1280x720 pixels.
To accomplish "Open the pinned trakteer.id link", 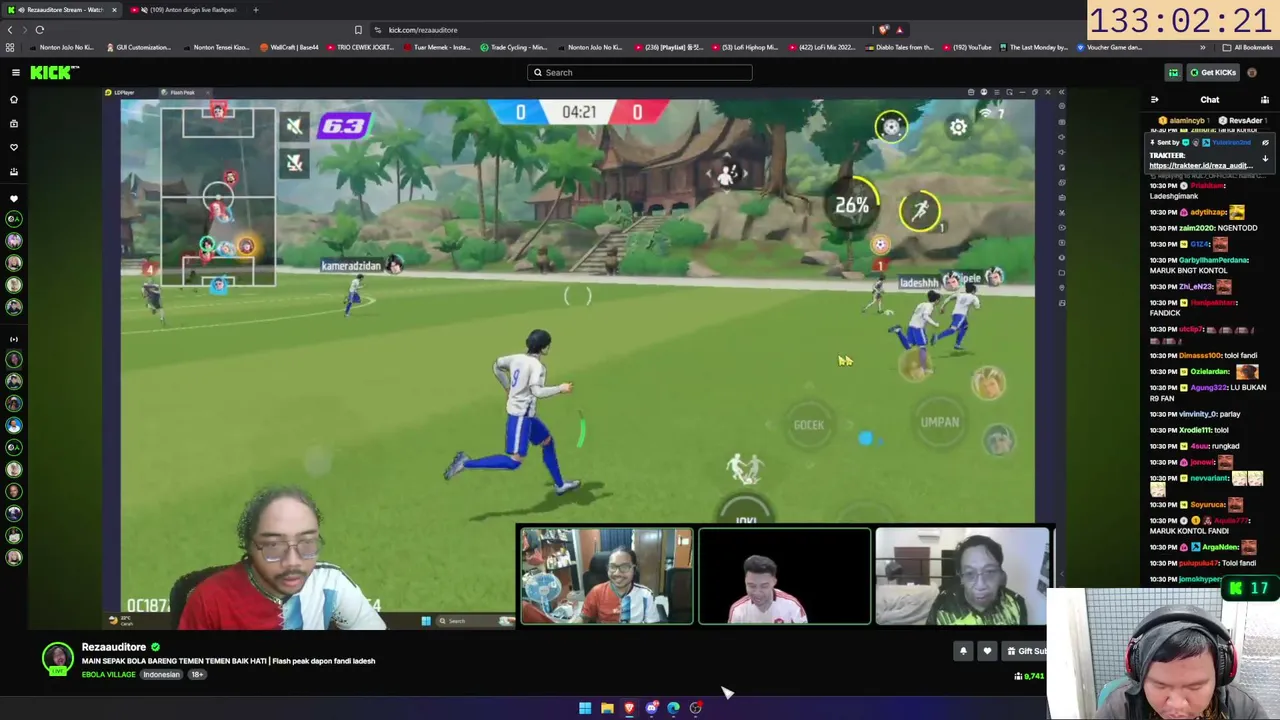I will 1200,166.
